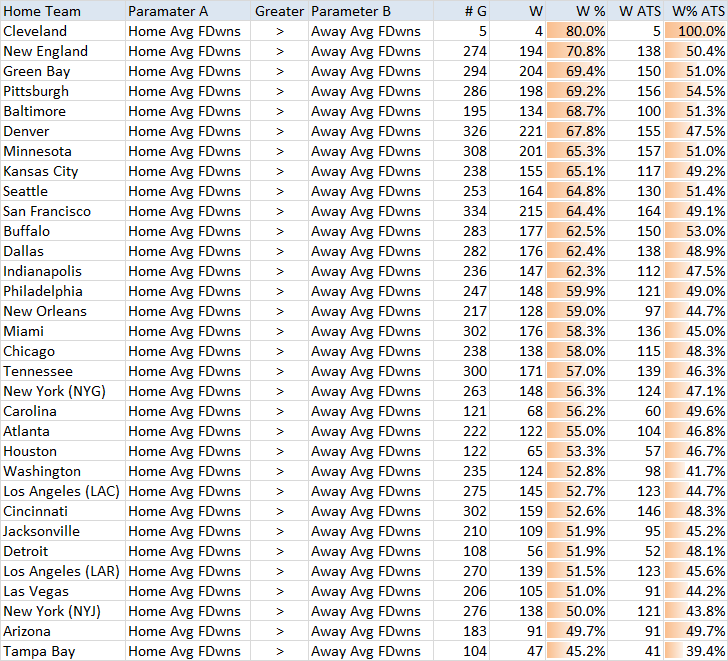Click Tennessee's 300 games cell
Image resolution: width=728 pixels, height=661 pixels.
[461, 370]
